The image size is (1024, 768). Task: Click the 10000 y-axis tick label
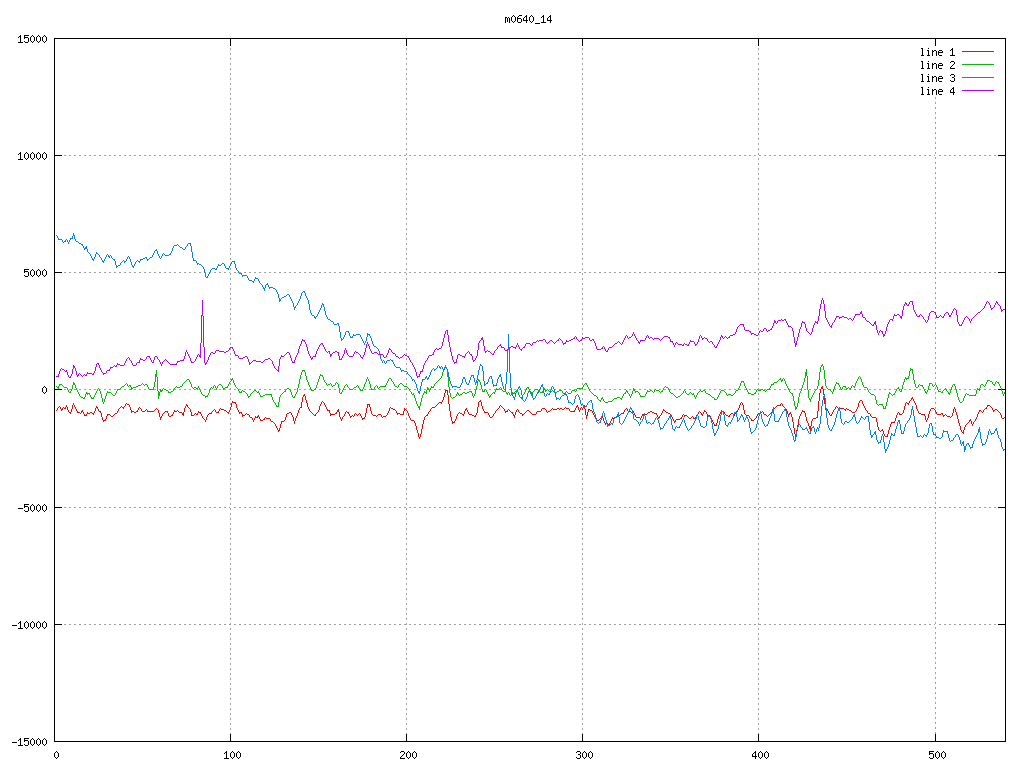click(32, 156)
